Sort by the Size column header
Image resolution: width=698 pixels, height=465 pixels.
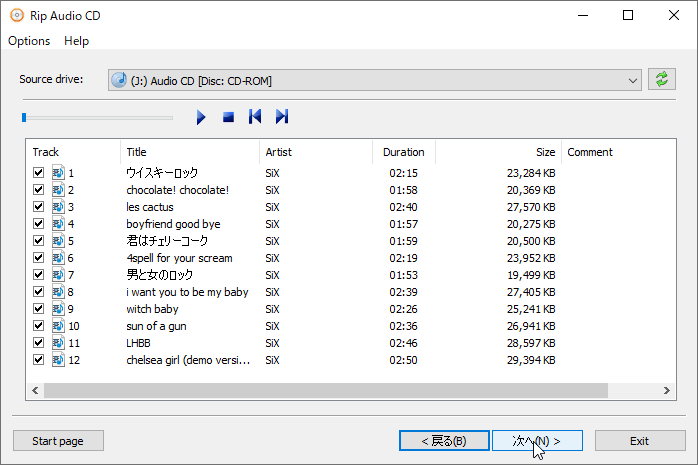click(x=499, y=152)
